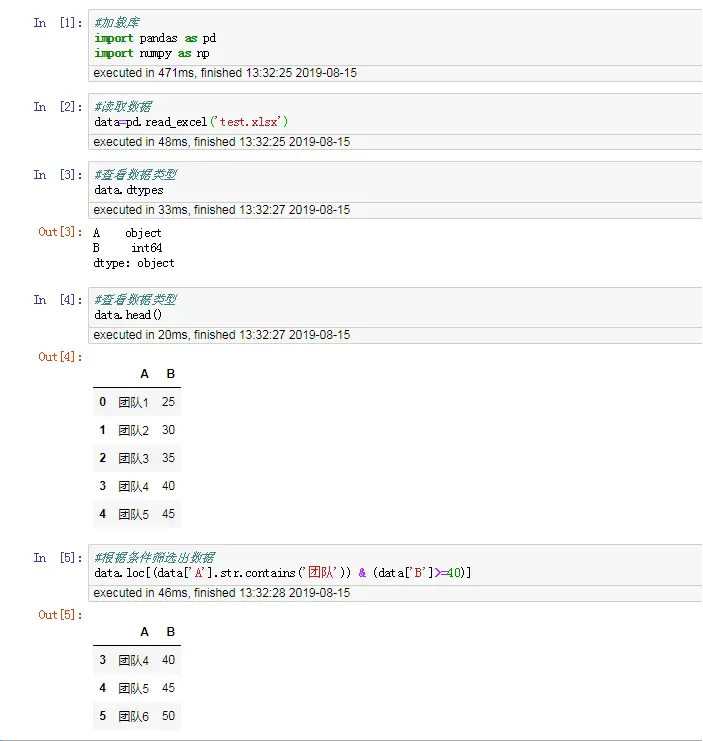Click the data.dtypes code line
Viewport: 703px width, 741px height.
click(128, 189)
